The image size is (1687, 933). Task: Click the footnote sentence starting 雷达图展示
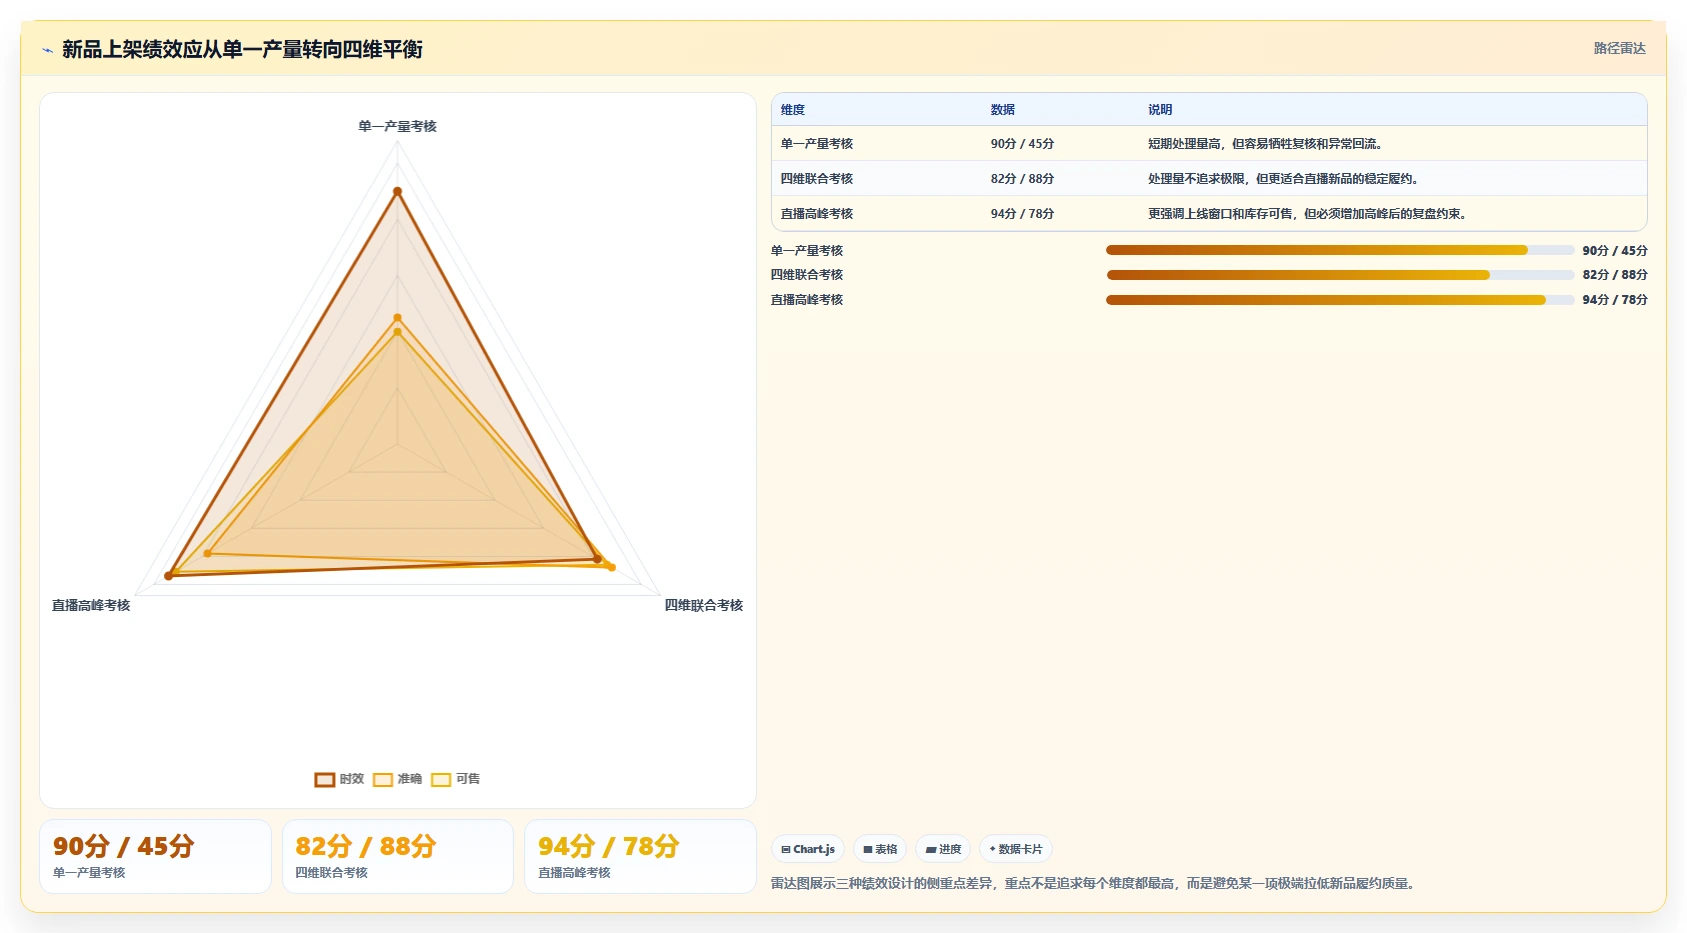pyautogui.click(x=1096, y=883)
